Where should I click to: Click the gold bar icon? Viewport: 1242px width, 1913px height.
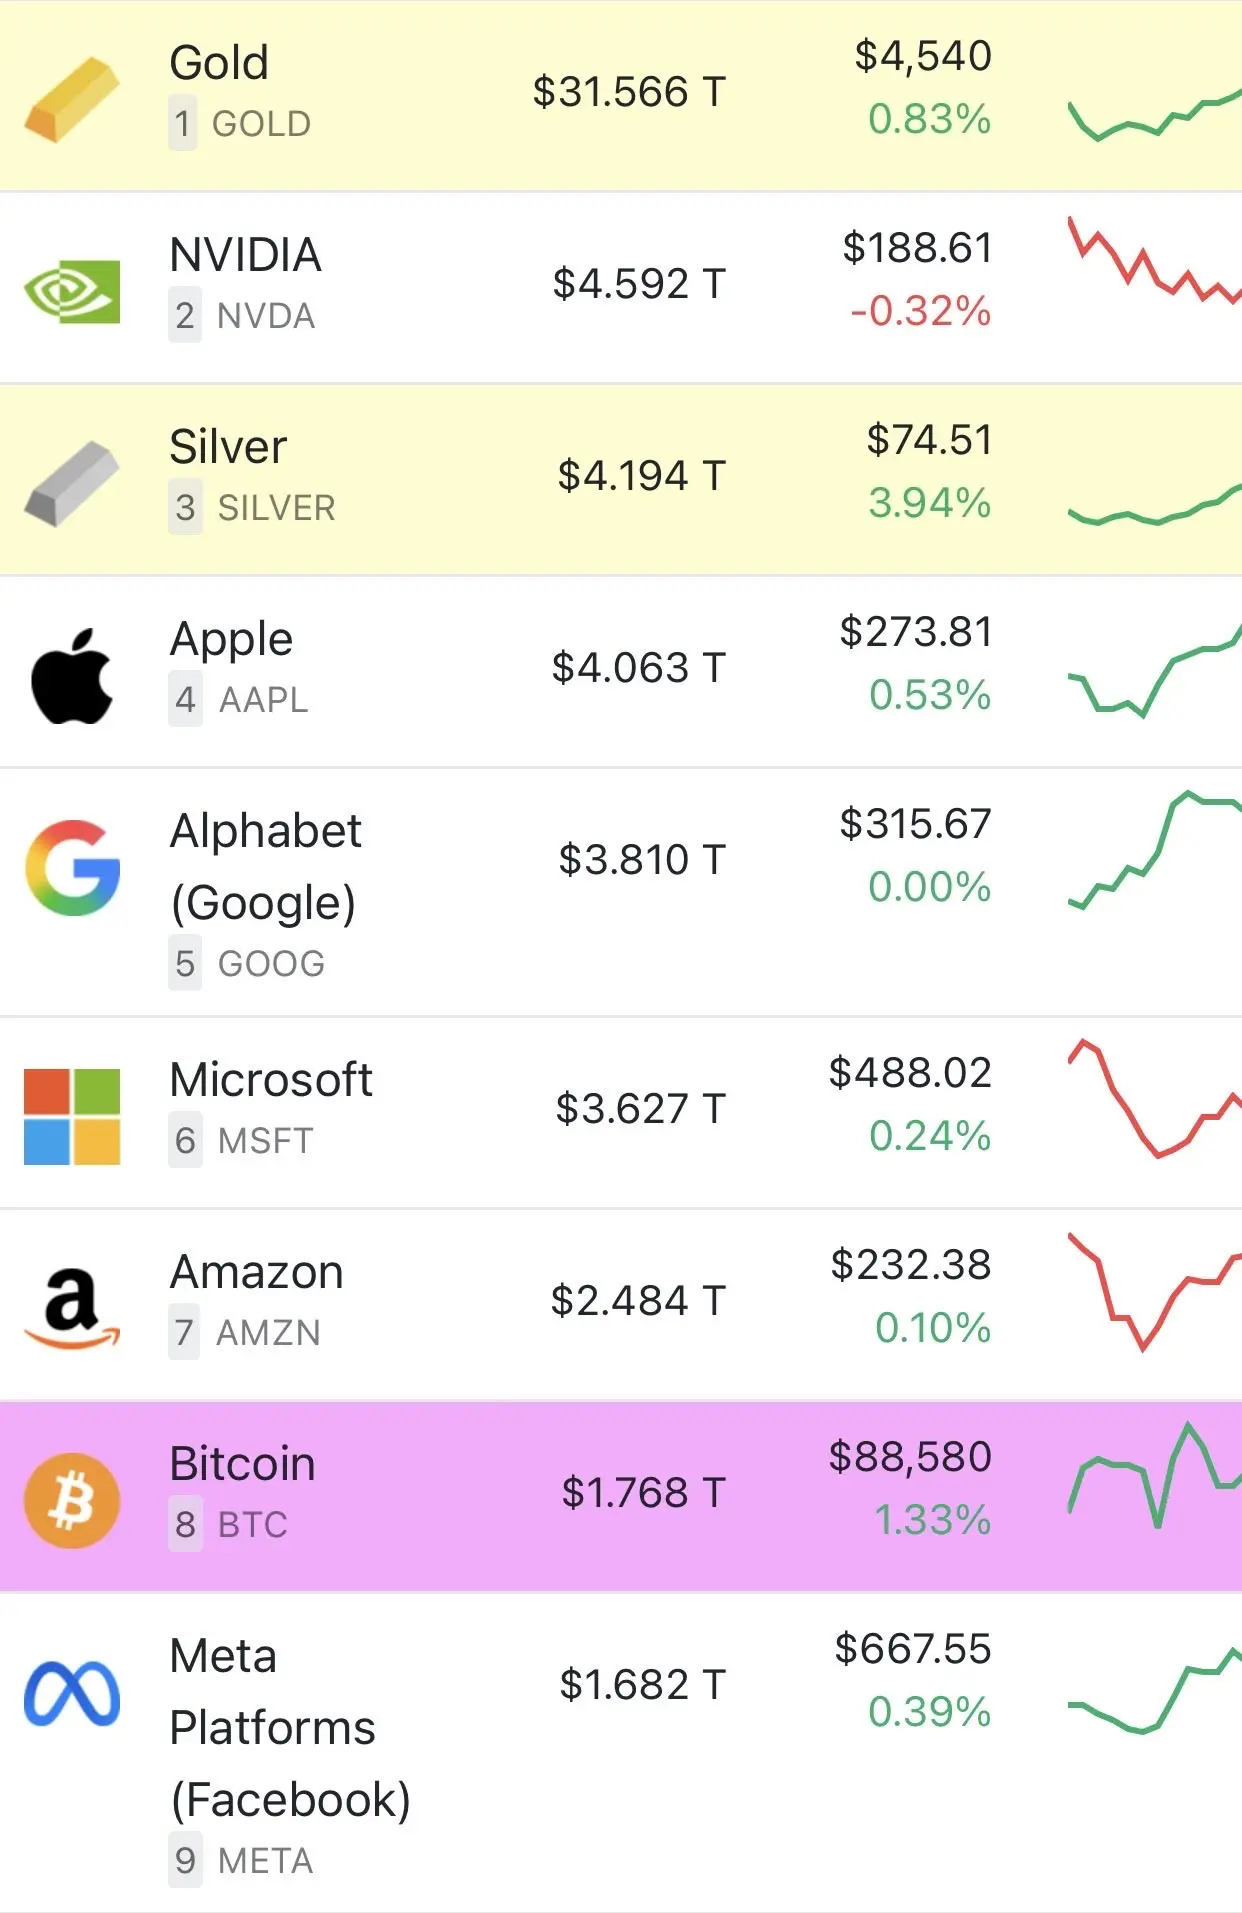(x=72, y=99)
